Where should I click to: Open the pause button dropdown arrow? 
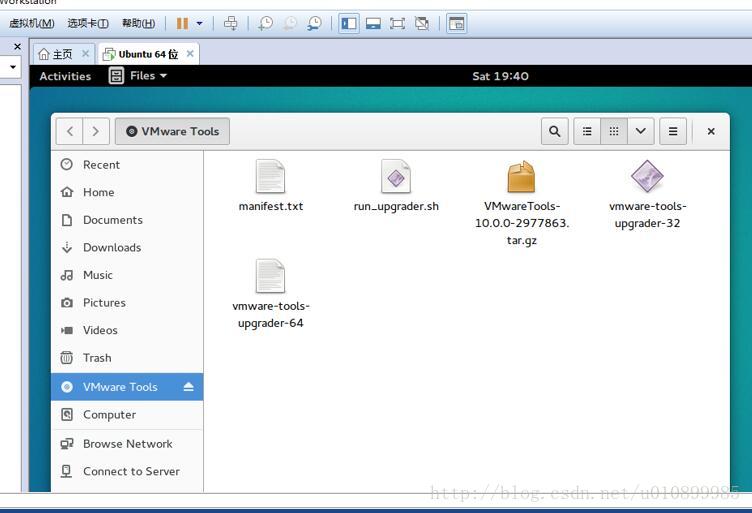[x=200, y=23]
